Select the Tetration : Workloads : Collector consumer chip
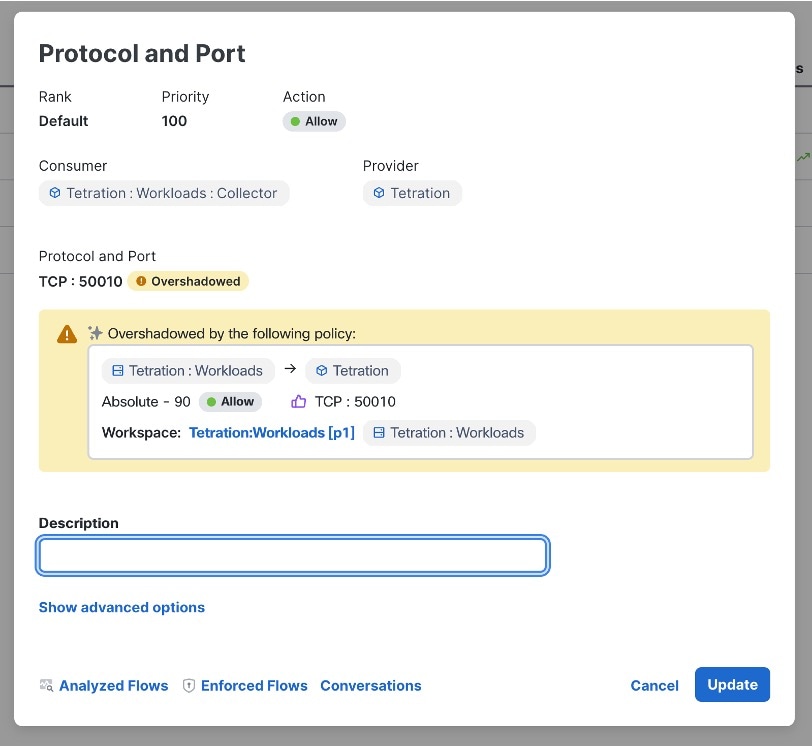Viewport: 812px width, 746px height. point(163,193)
